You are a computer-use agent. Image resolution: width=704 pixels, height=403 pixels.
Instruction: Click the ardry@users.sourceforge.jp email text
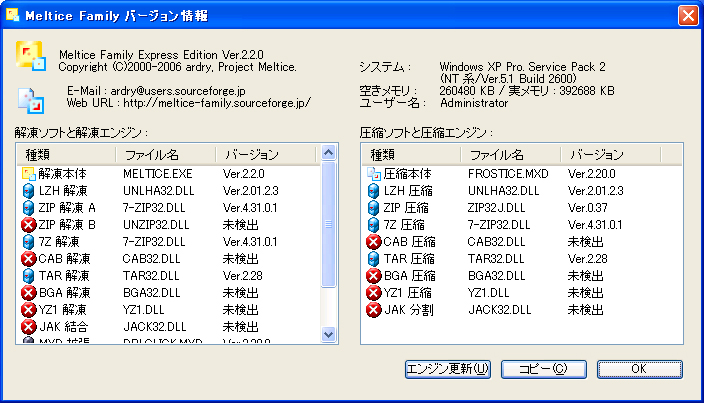(178, 91)
